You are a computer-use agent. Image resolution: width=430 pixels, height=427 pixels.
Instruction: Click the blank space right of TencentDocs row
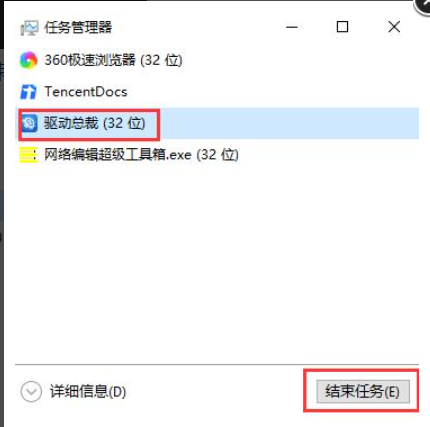273,92
